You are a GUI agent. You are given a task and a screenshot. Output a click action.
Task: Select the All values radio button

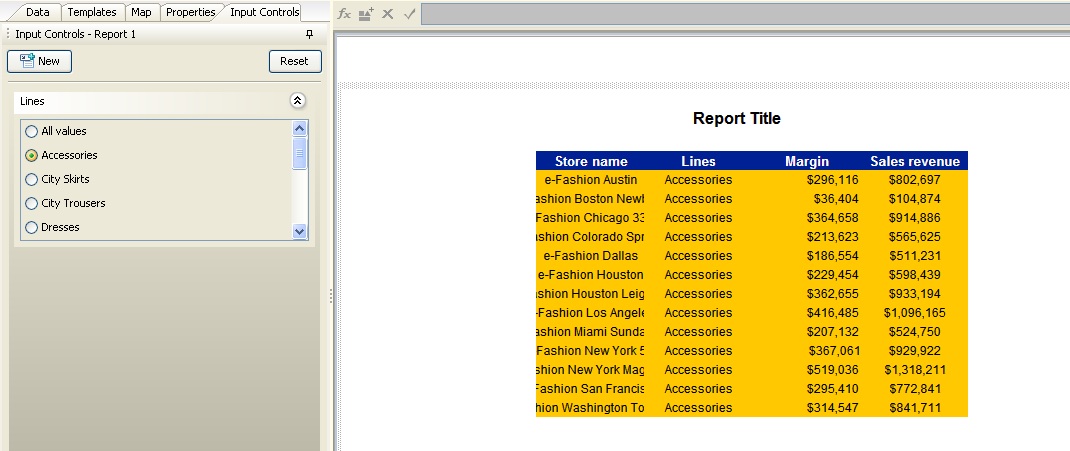coord(31,132)
